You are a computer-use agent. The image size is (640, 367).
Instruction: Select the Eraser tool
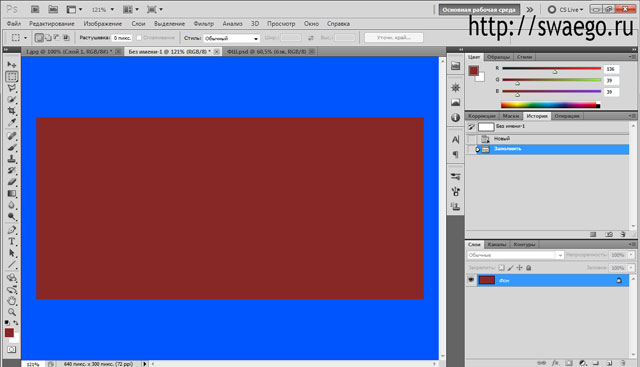click(11, 182)
